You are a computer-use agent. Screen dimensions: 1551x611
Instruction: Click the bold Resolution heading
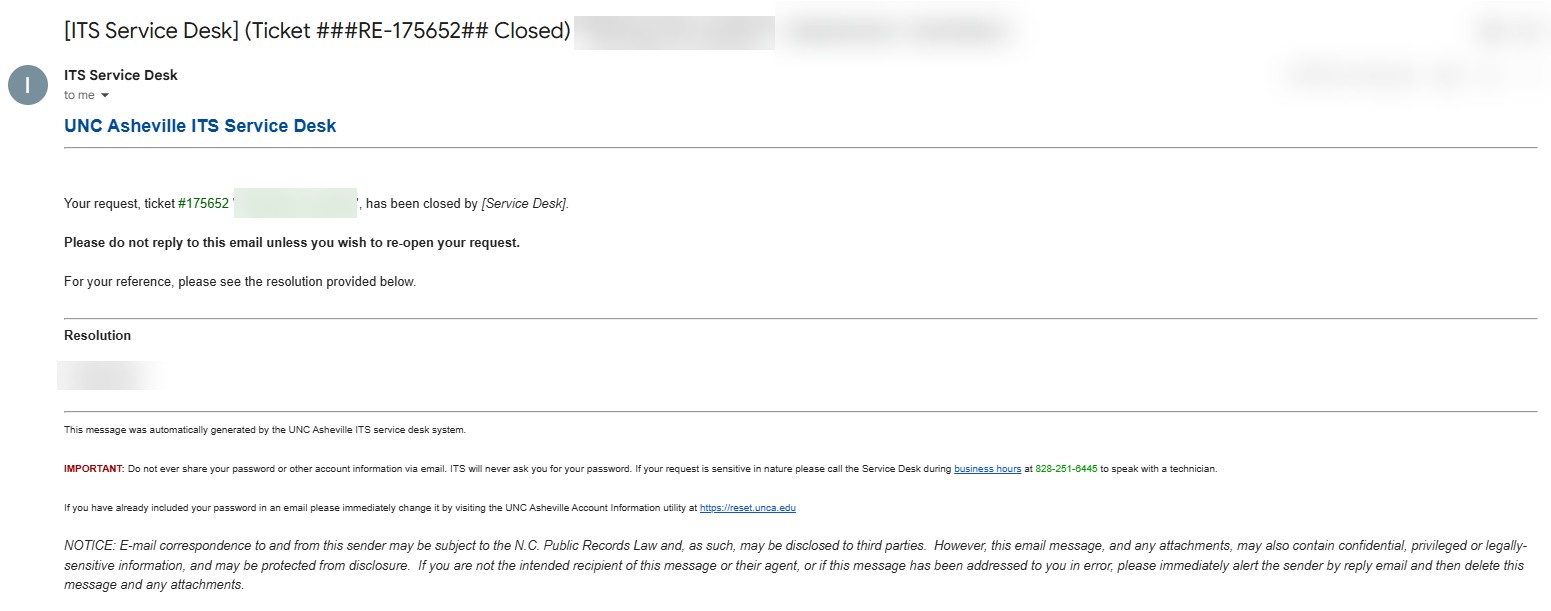point(97,336)
